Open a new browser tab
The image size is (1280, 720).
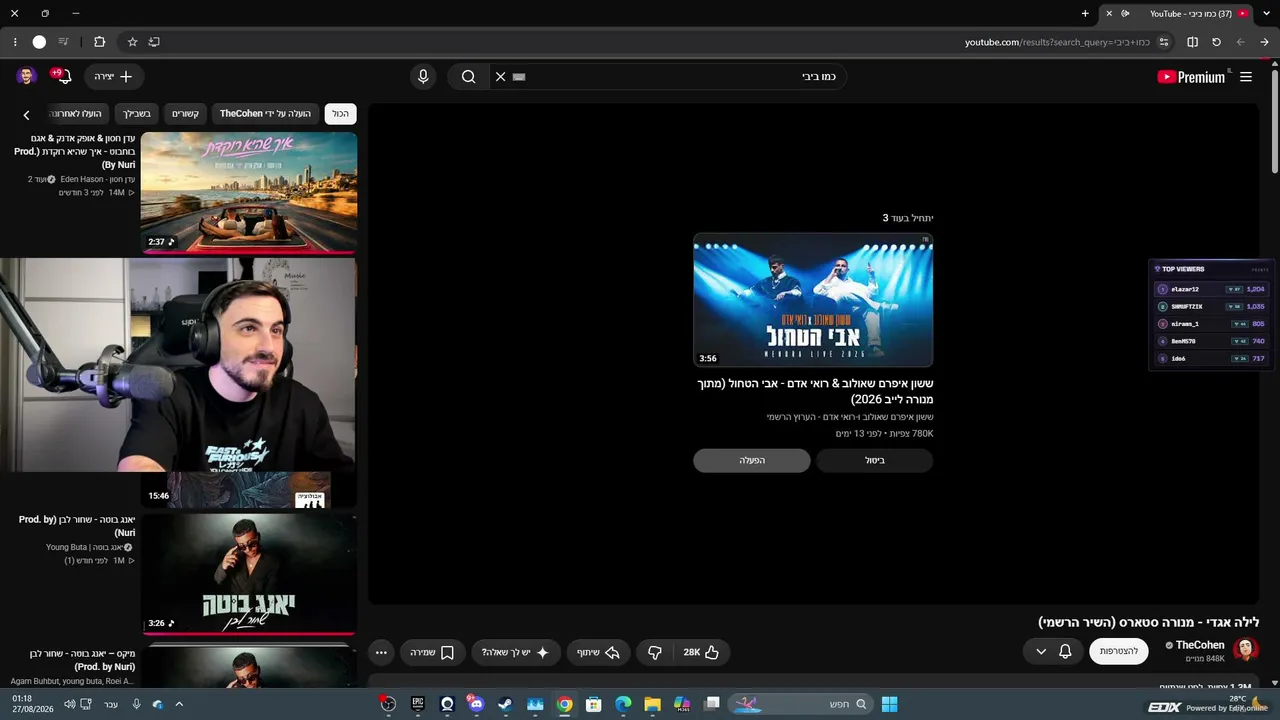[1085, 14]
